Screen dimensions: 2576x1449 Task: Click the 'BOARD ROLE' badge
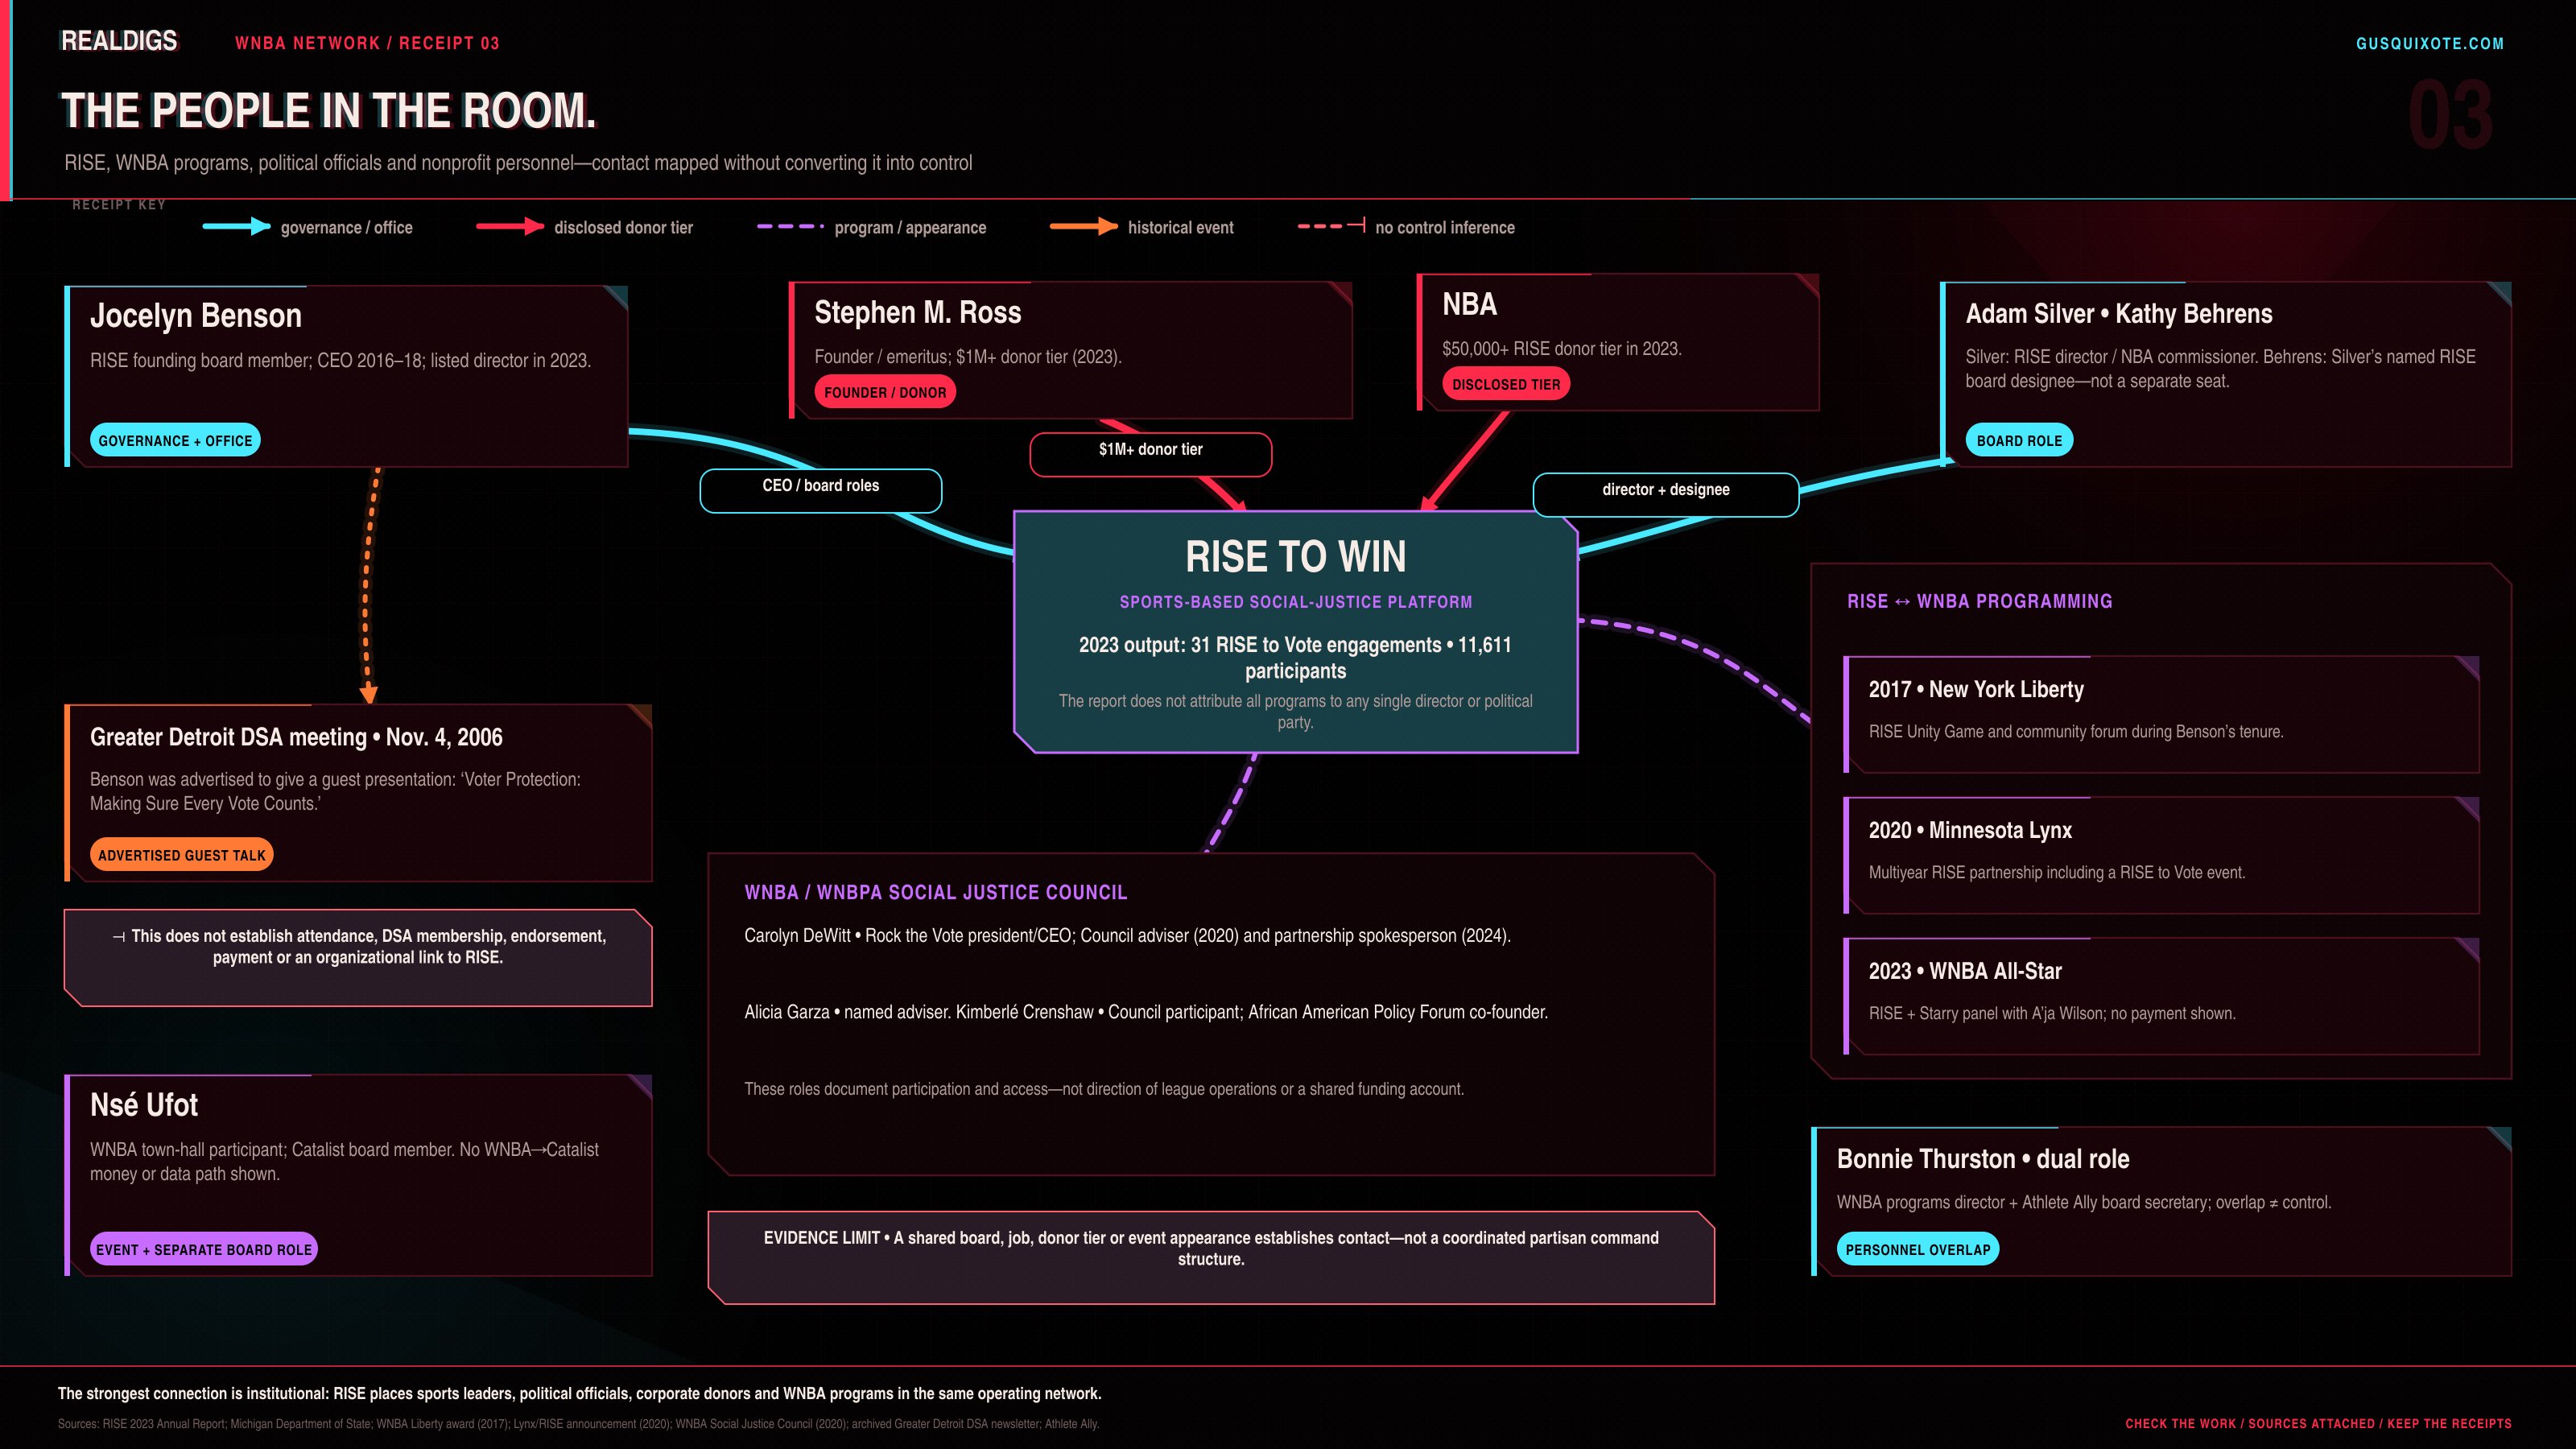pyautogui.click(x=2019, y=440)
